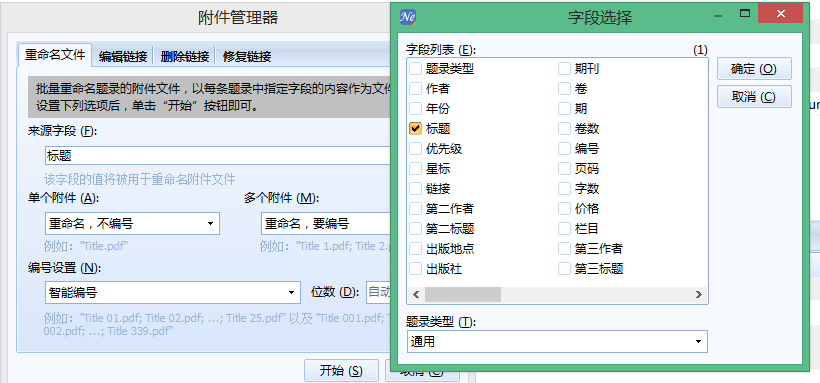This screenshot has width=820, height=383.
Task: Open 多个附件 dropdown 重命名，要编号
Action: click(x=326, y=224)
